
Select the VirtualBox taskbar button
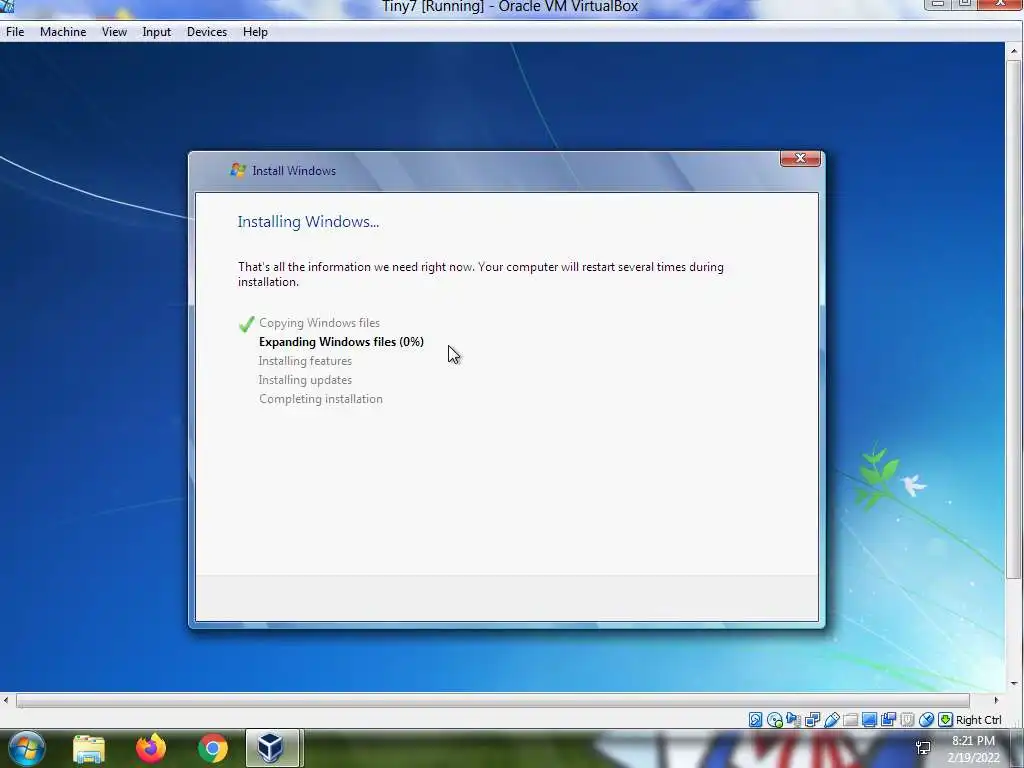coord(272,748)
